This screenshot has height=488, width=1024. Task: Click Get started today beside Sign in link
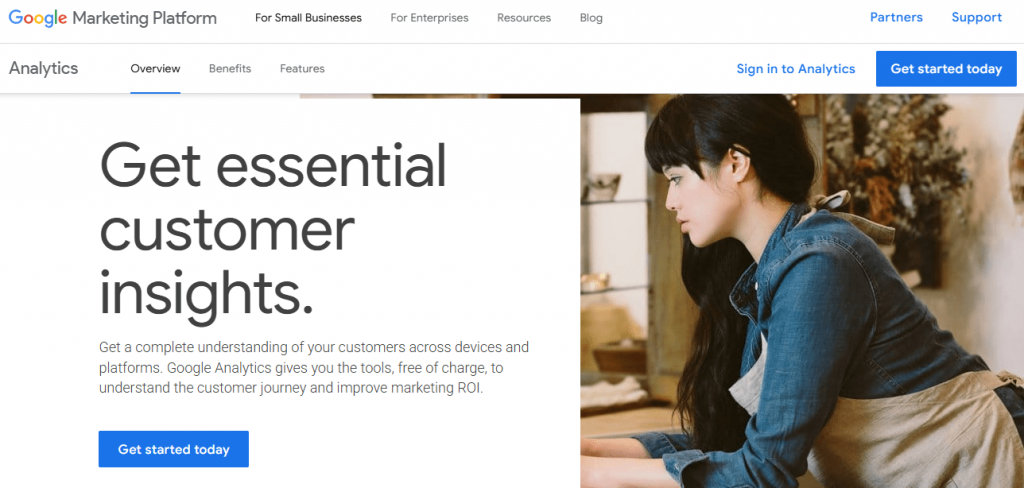point(946,69)
